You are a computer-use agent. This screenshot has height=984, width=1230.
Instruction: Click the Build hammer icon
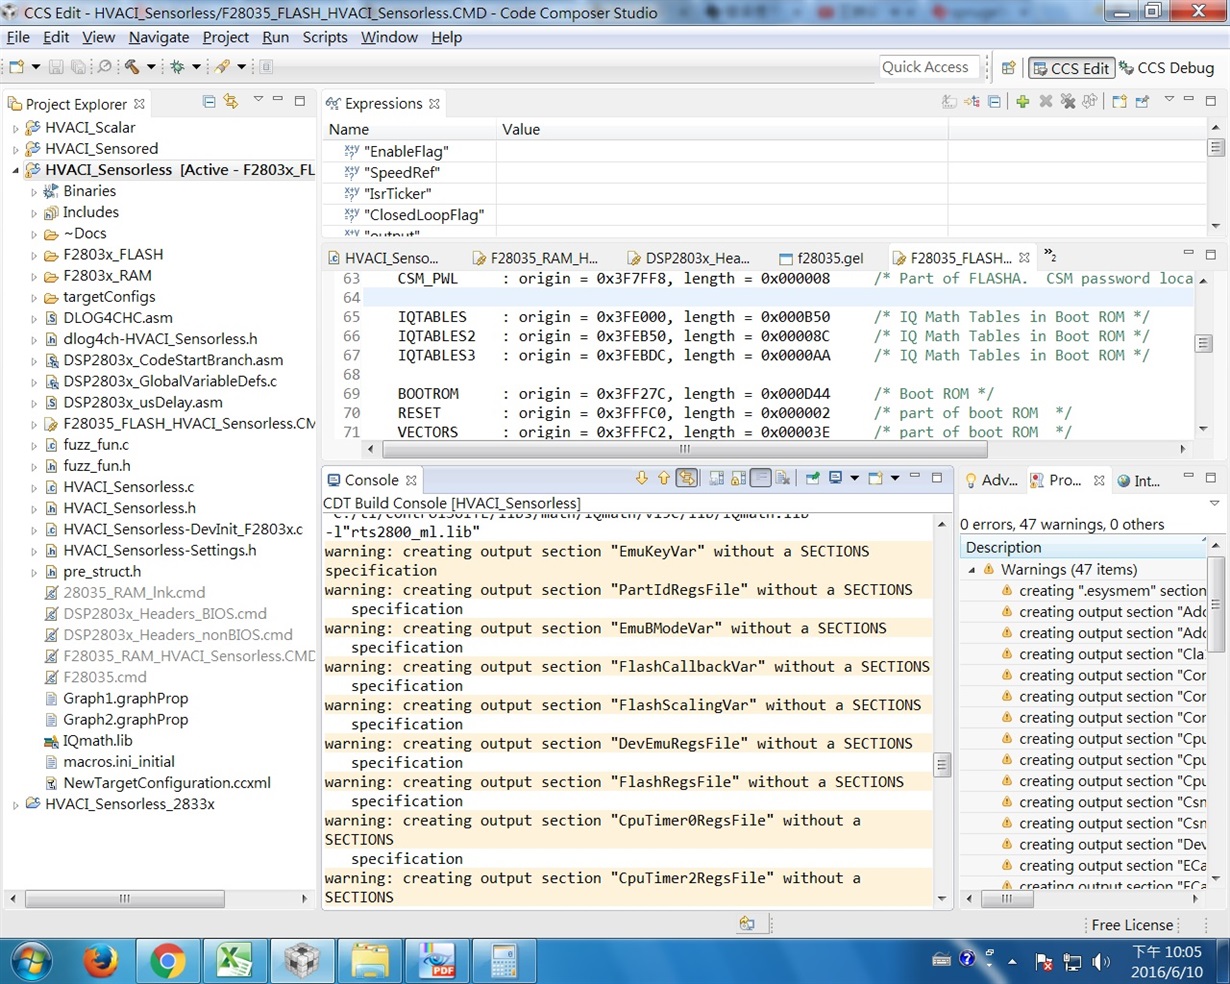point(132,67)
